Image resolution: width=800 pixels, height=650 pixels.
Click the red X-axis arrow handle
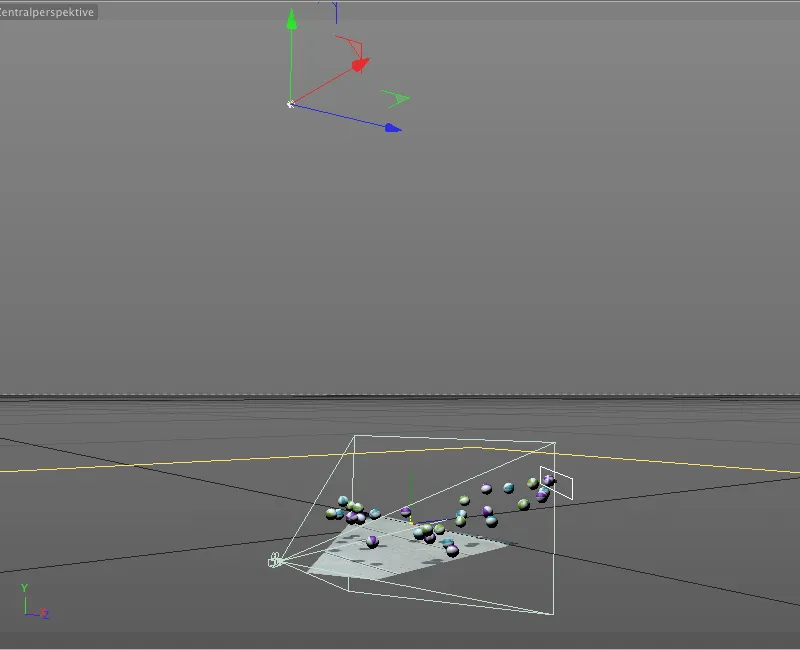(x=360, y=64)
